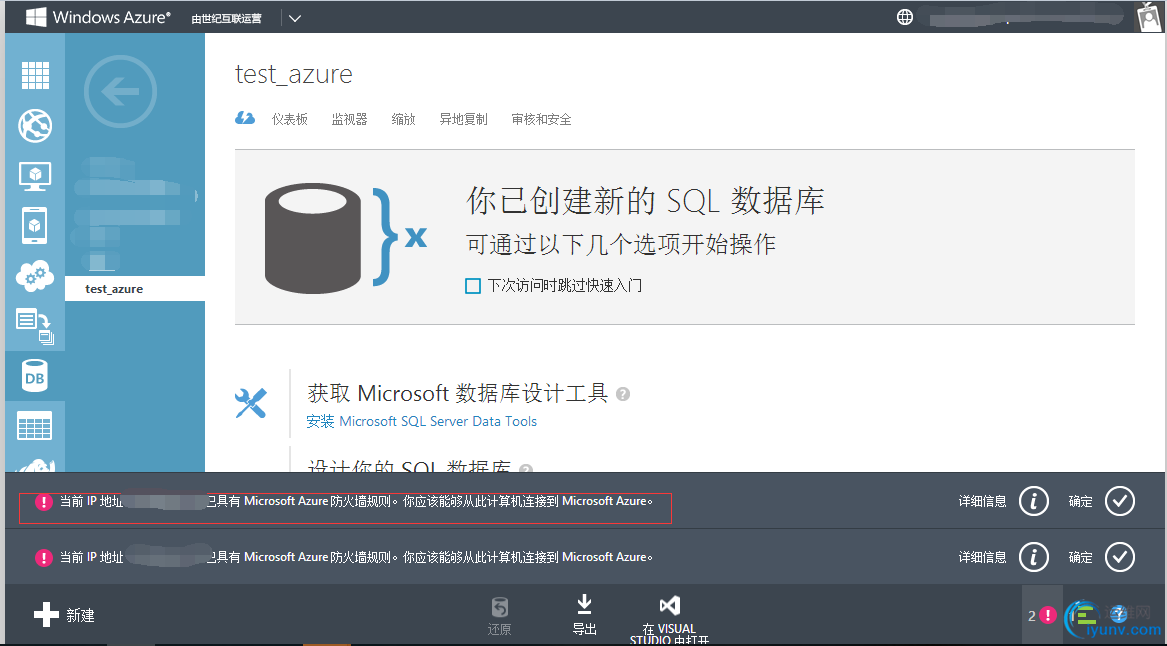Switch to 仪表板 tab

click(x=290, y=119)
